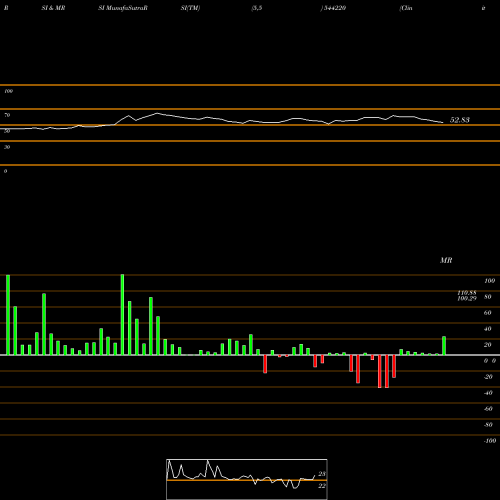Click the 'SI & MR' header text
The height and width of the screenshot is (500, 500).
click(53, 8)
